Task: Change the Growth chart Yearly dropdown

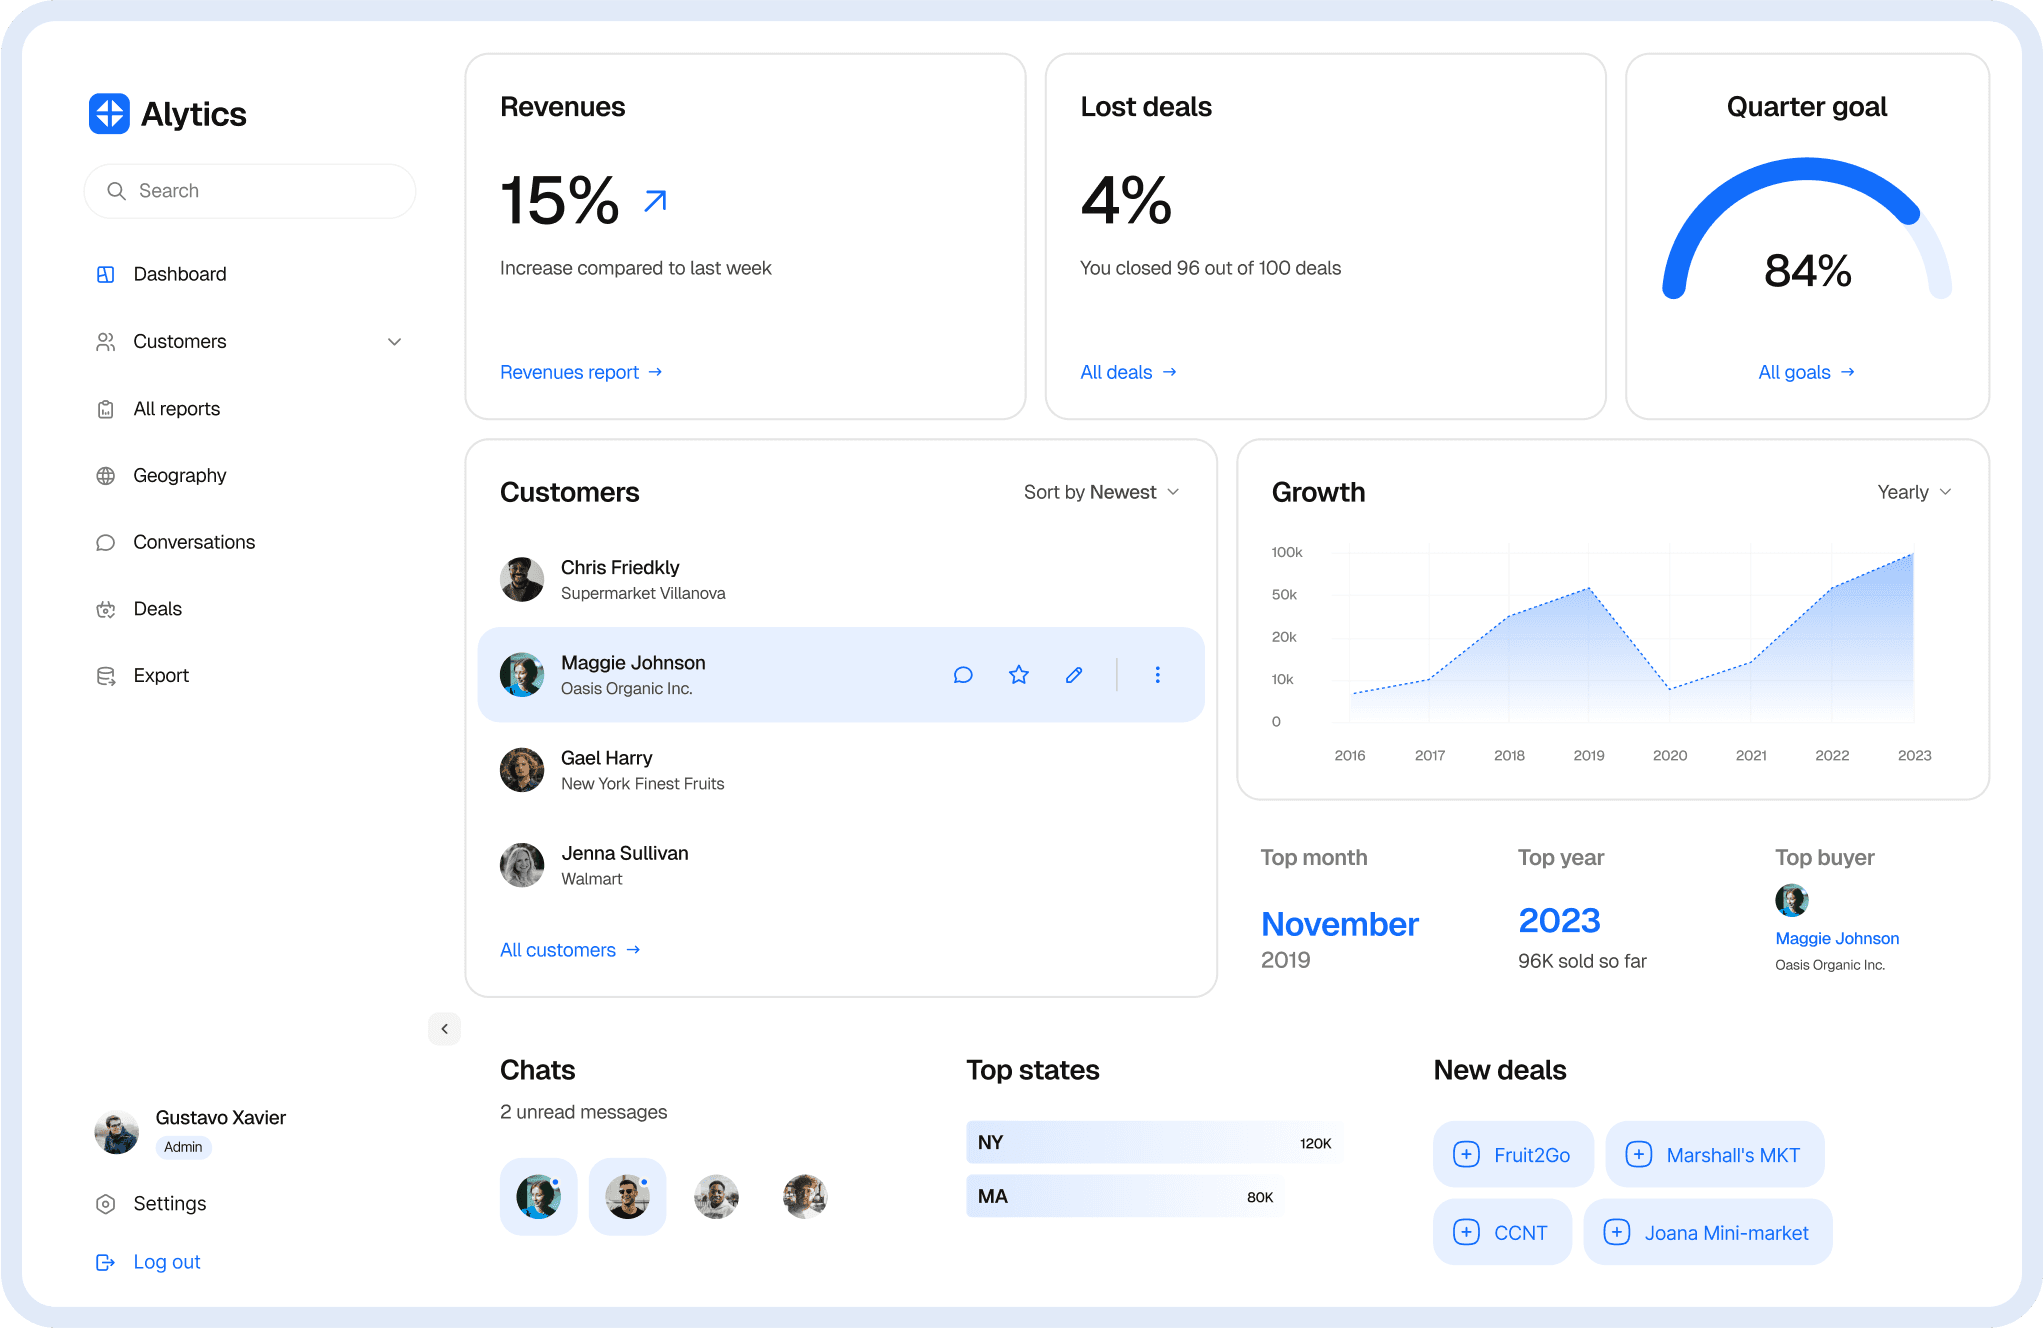Action: (x=1913, y=491)
